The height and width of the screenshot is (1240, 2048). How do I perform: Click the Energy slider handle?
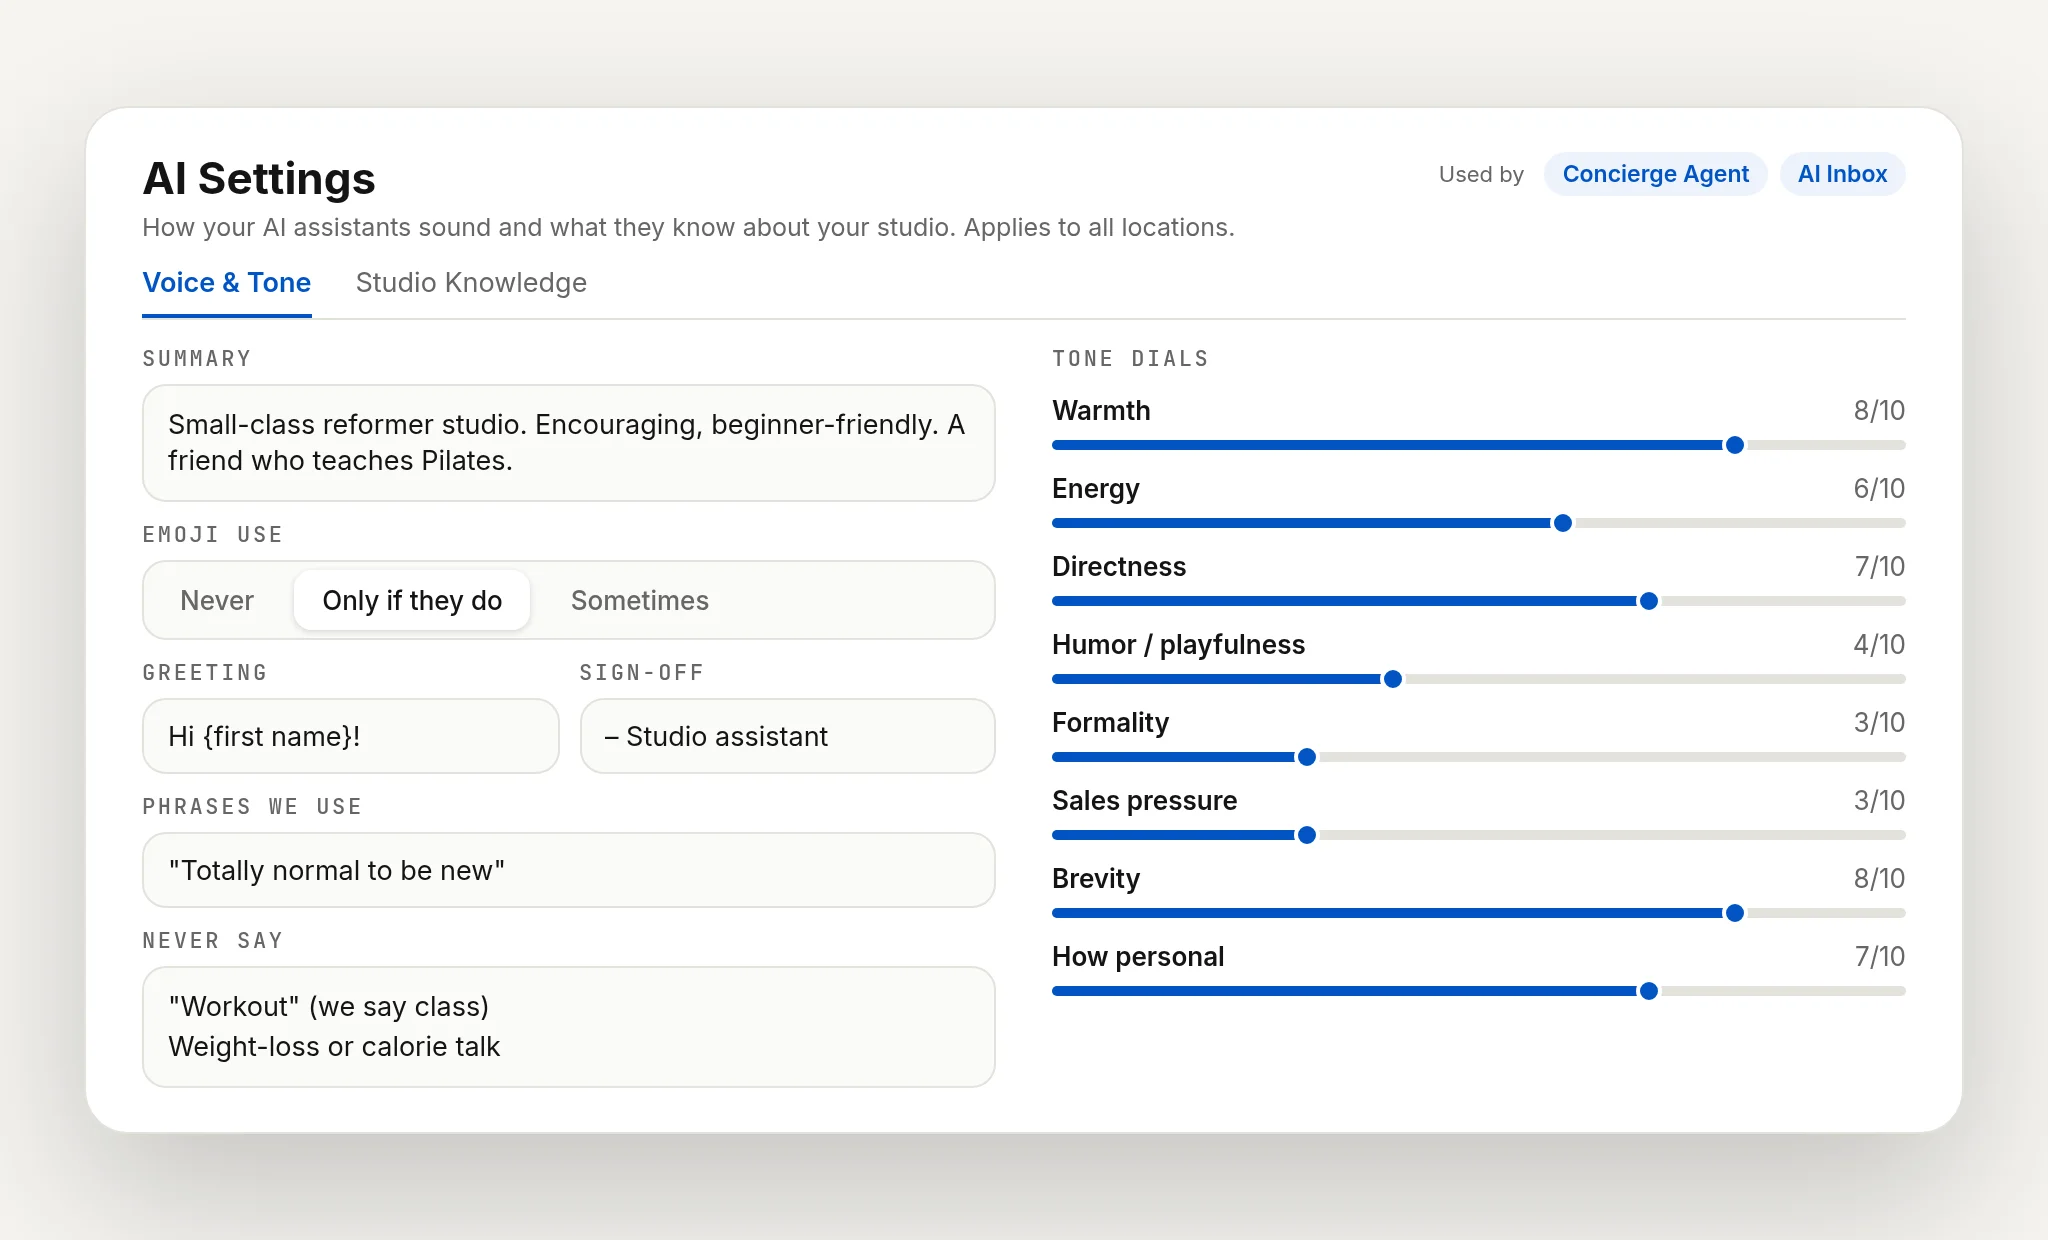(1563, 523)
